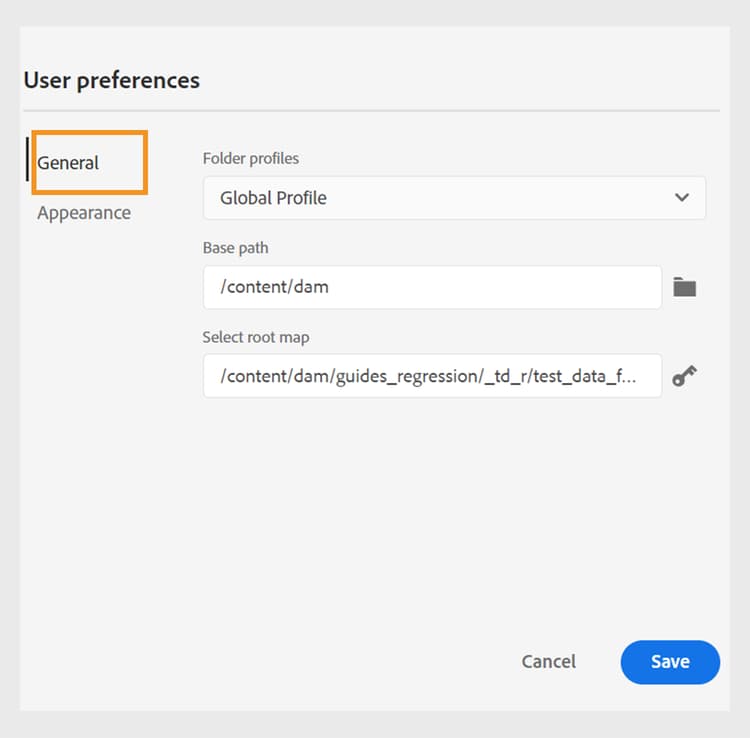Click into the Select root map field
The height and width of the screenshot is (738, 750).
(x=432, y=376)
